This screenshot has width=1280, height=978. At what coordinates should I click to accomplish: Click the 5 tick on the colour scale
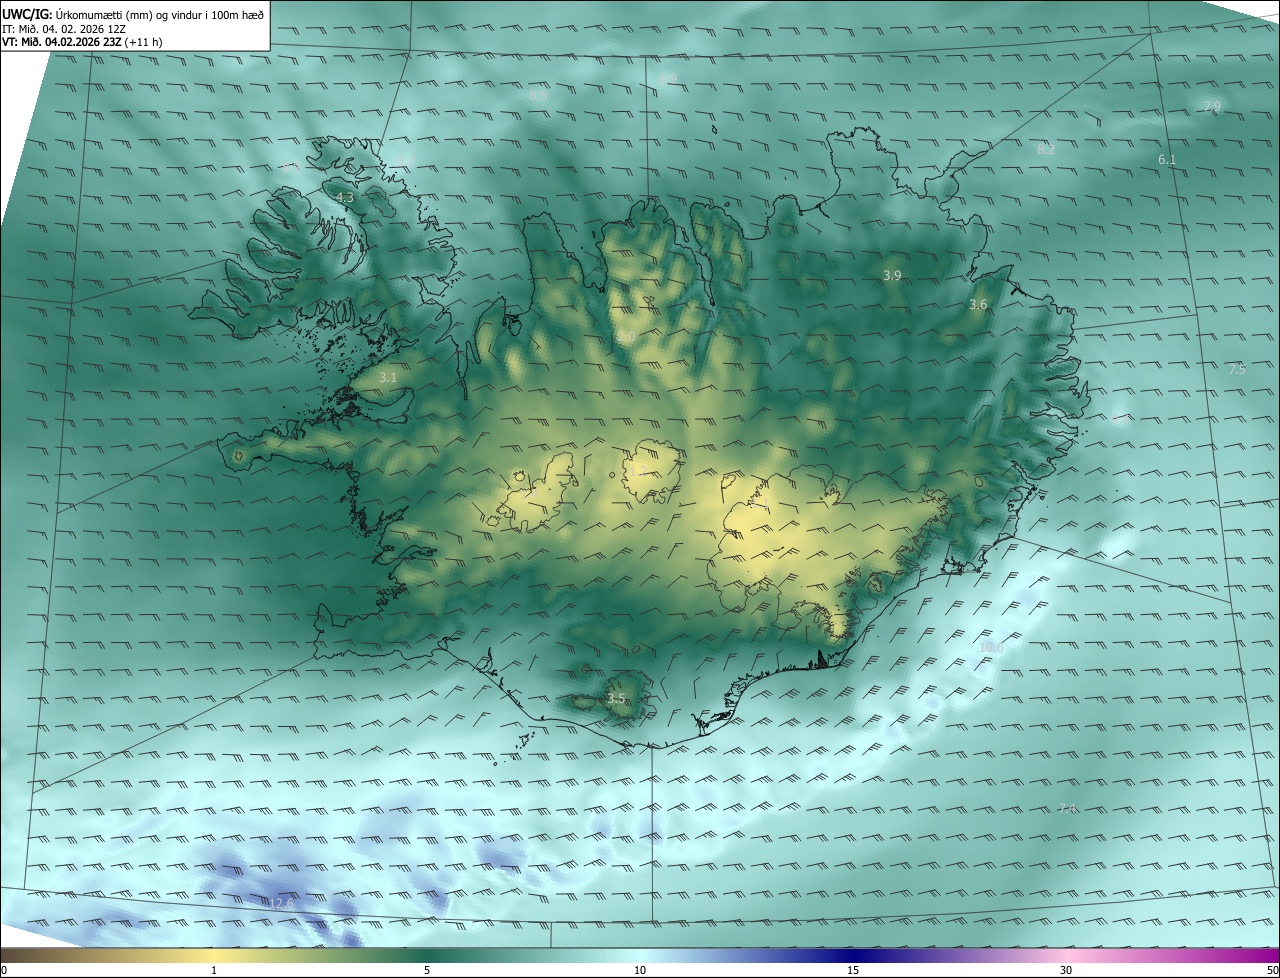pyautogui.click(x=427, y=970)
